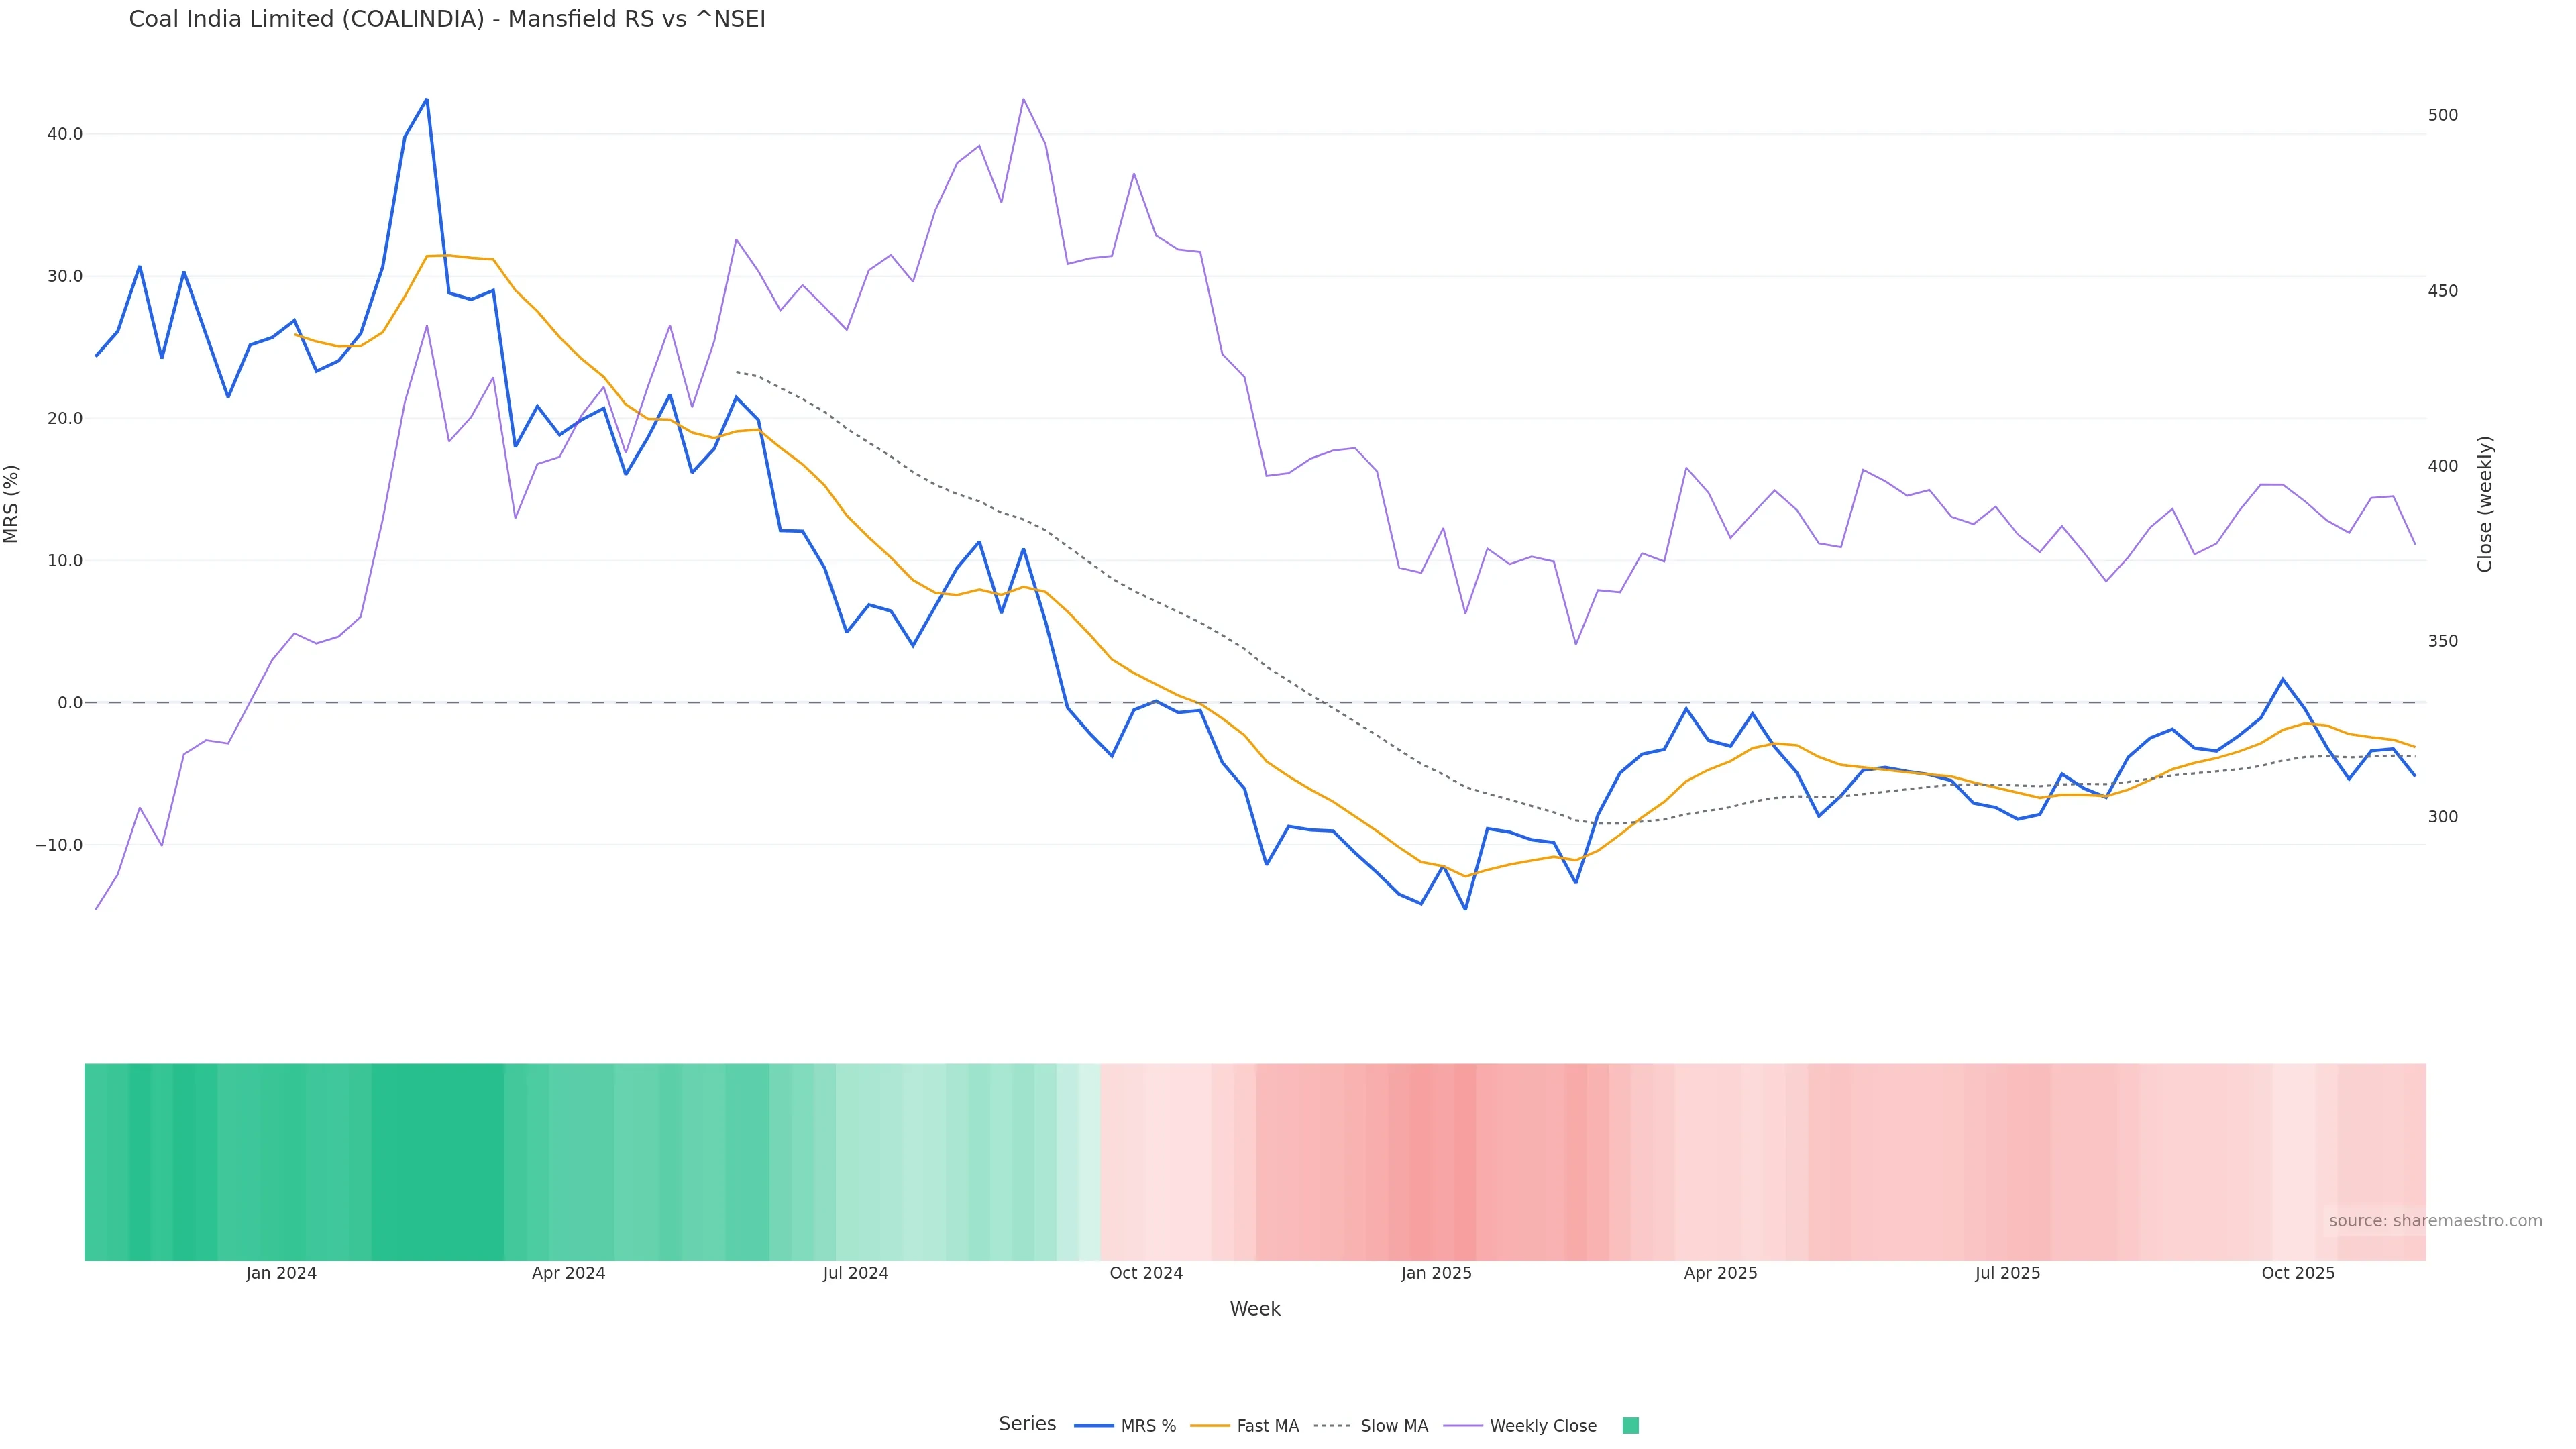Select the Jul 2025 x-axis tick label
Viewport: 2576px width, 1449px height.
[x=2007, y=1273]
